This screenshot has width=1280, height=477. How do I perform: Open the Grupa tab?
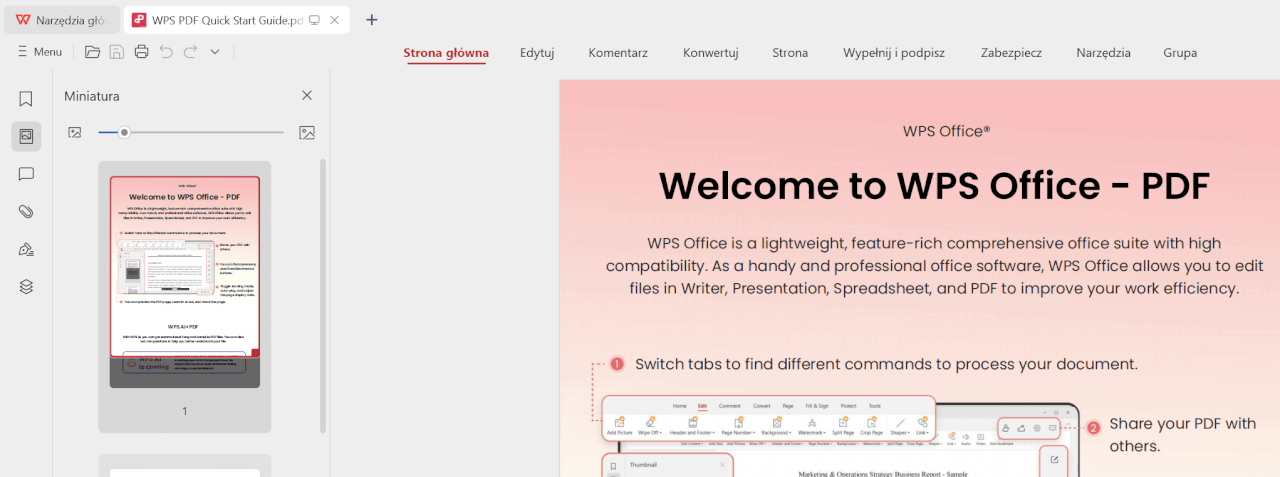(1180, 53)
